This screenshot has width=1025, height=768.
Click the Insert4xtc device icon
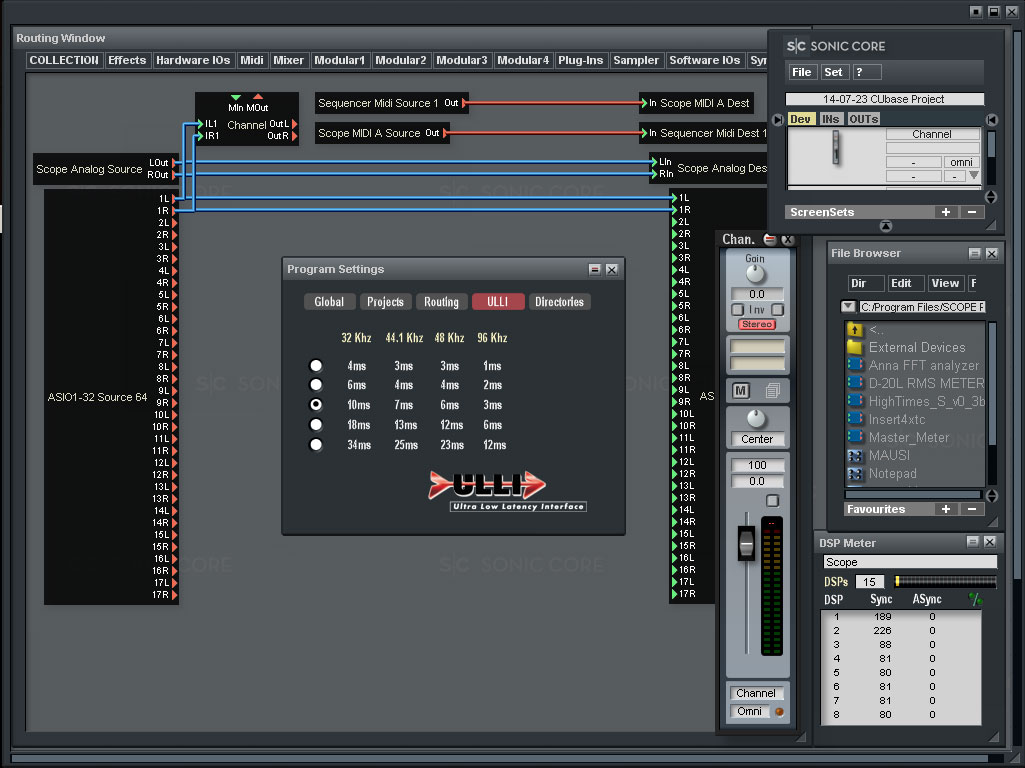(x=854, y=419)
